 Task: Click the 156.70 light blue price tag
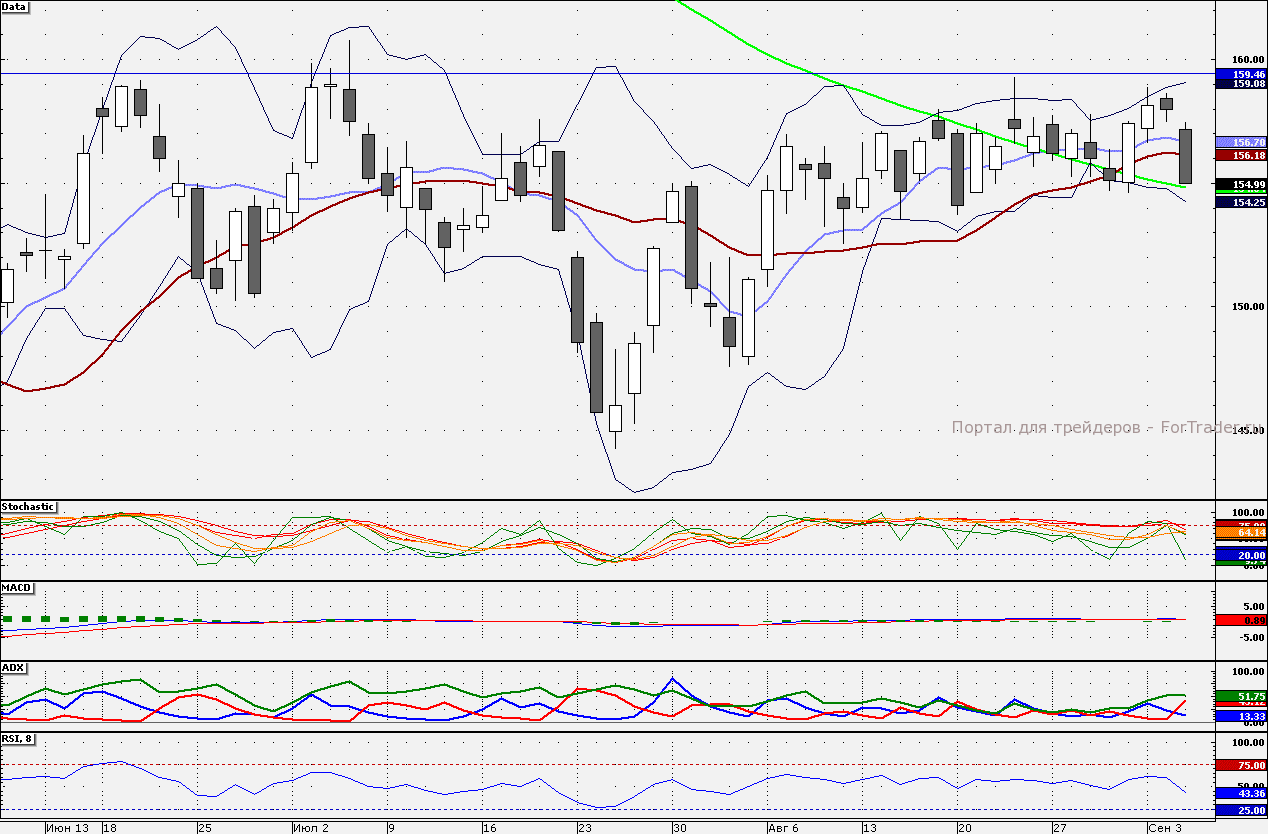pos(1241,144)
